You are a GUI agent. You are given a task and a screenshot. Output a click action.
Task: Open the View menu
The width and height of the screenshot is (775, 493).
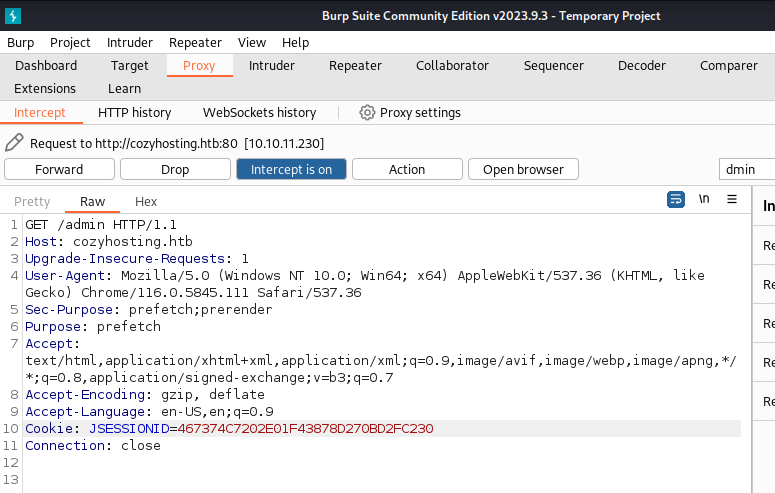click(x=252, y=43)
